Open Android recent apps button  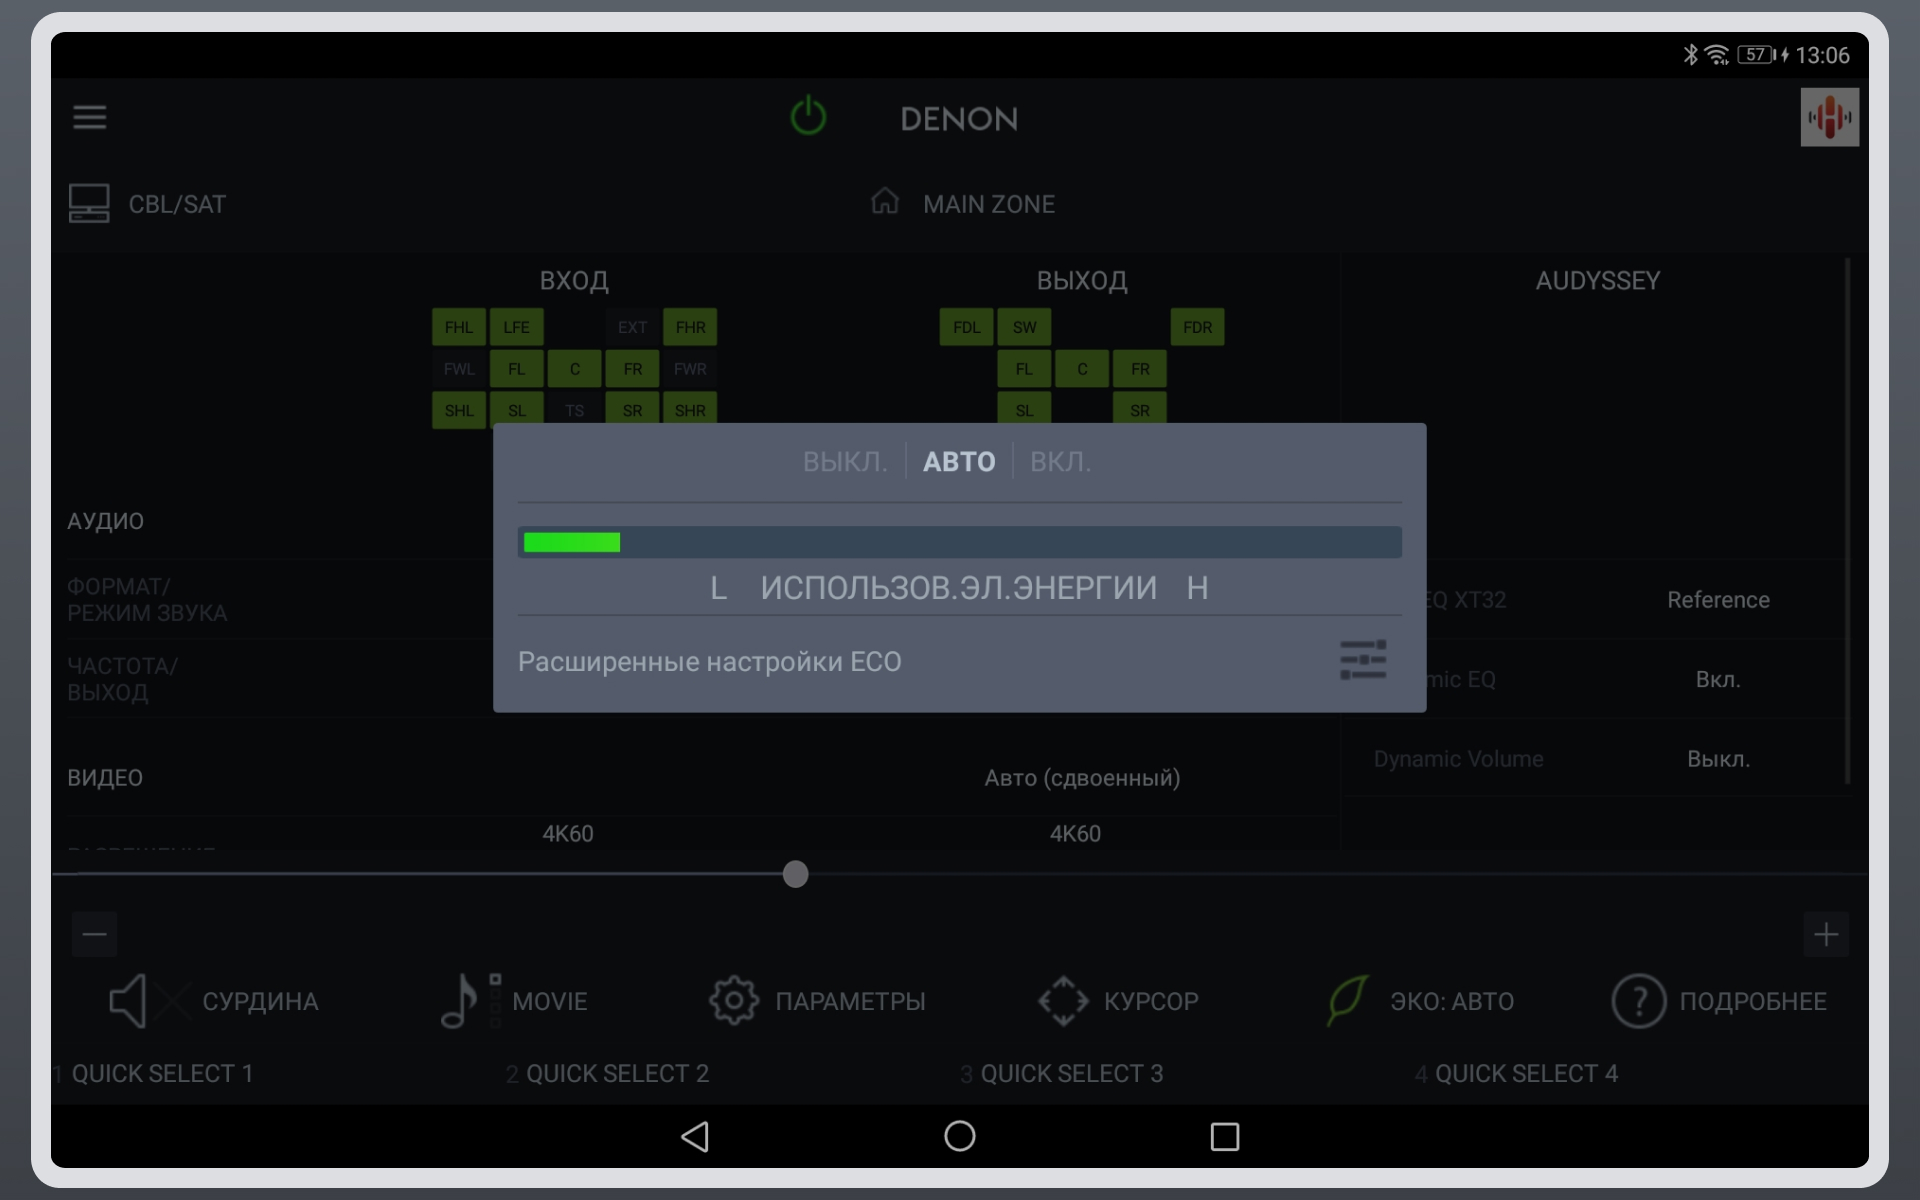[x=1225, y=1136]
